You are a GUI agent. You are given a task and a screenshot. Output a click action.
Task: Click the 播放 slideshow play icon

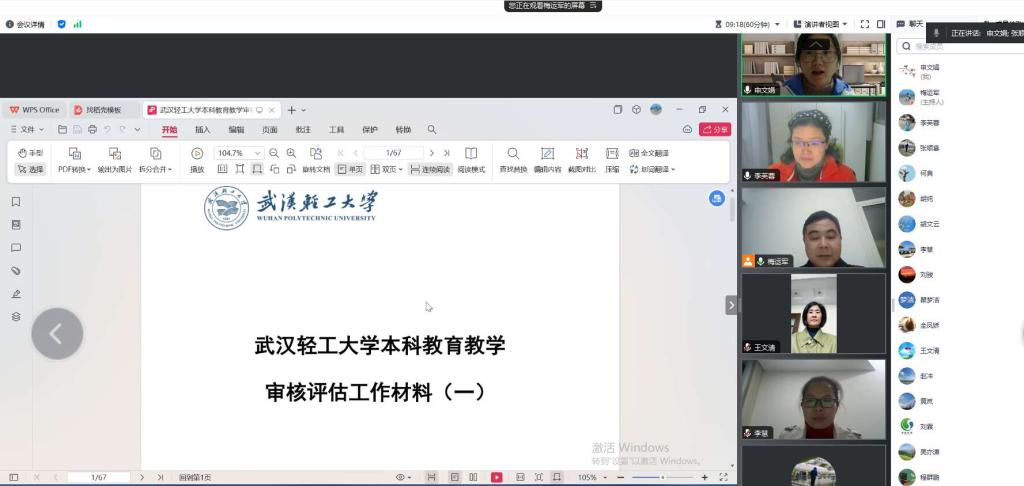pos(197,153)
